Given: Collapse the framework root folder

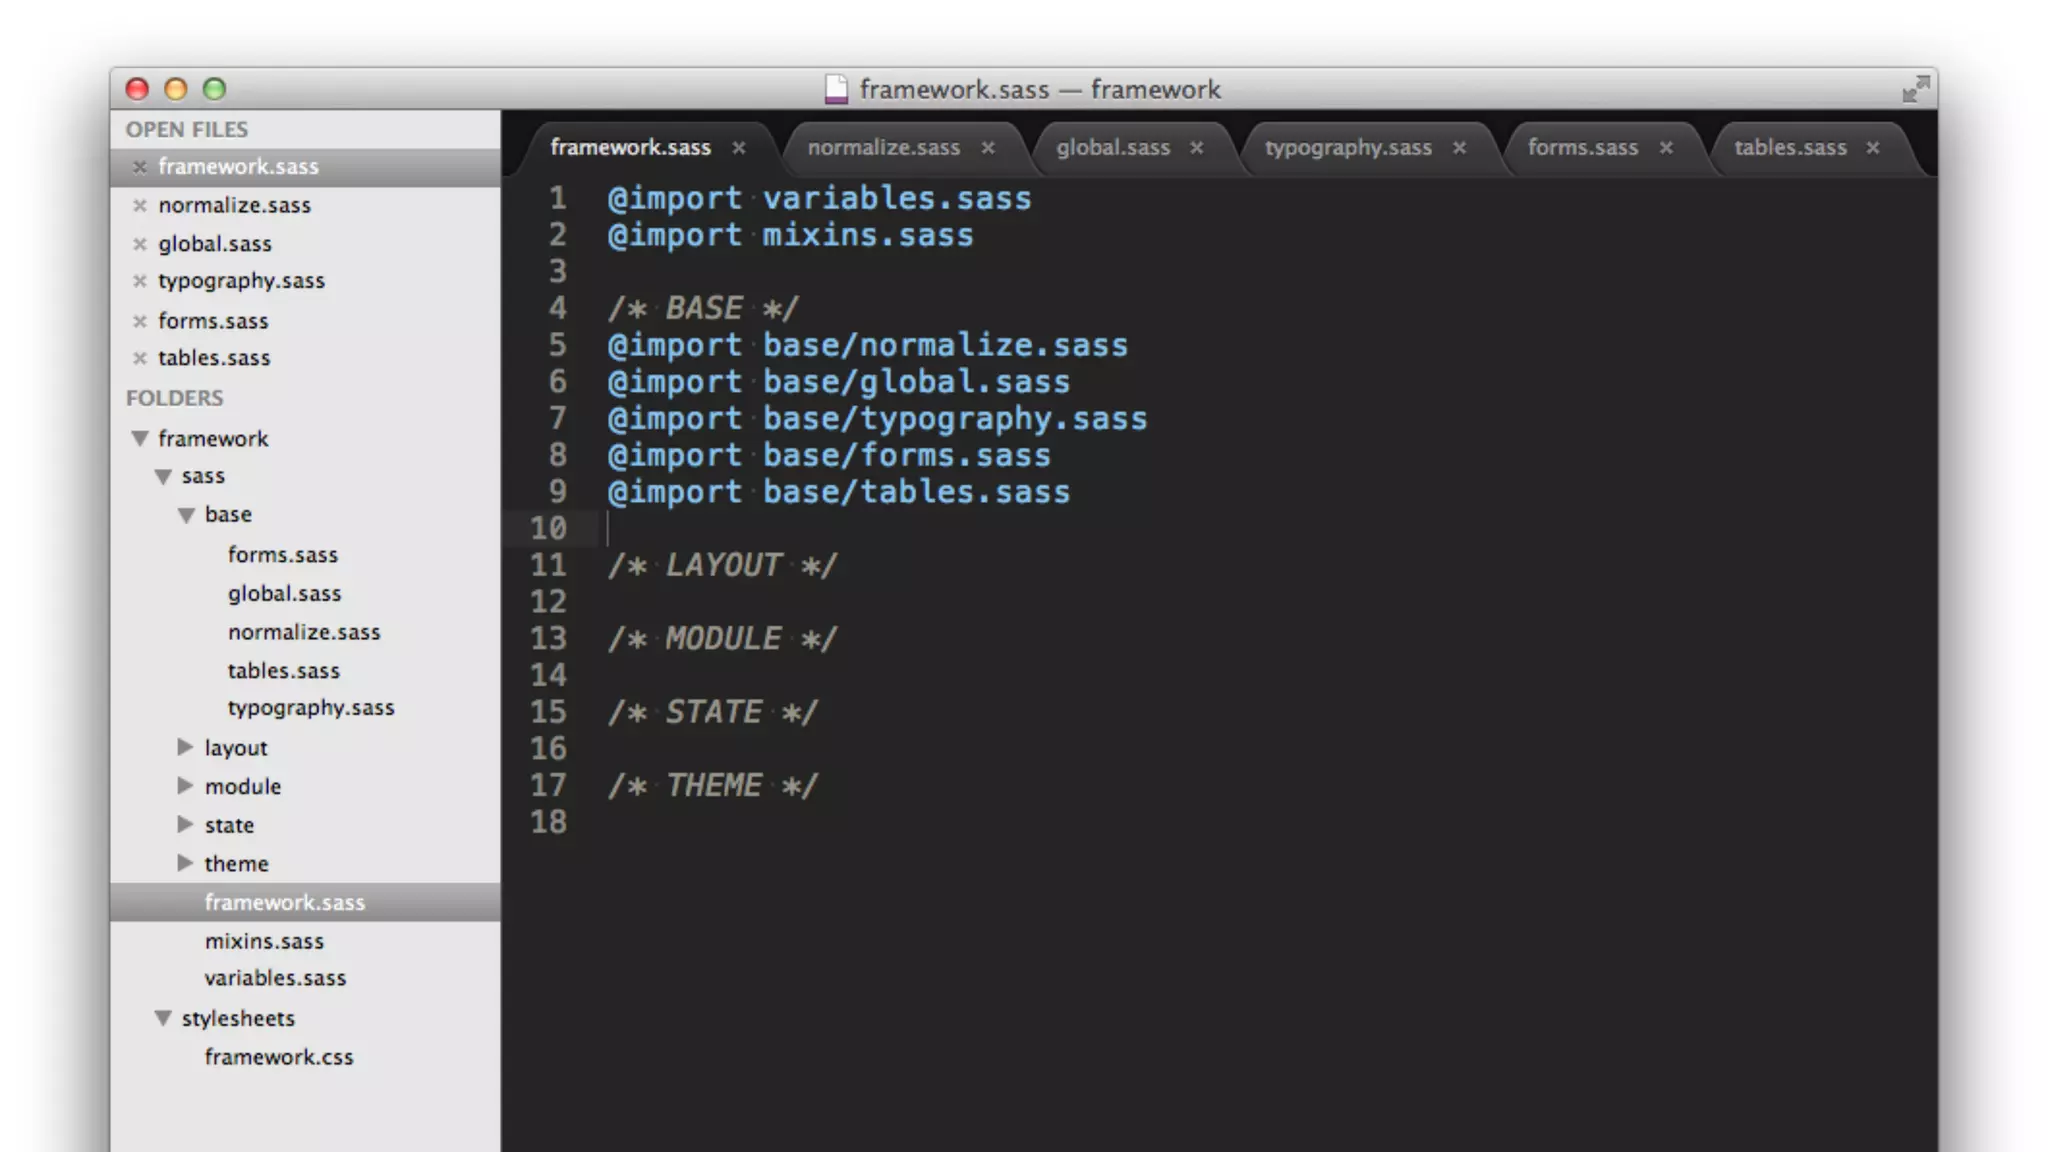Looking at the screenshot, I should [140, 439].
